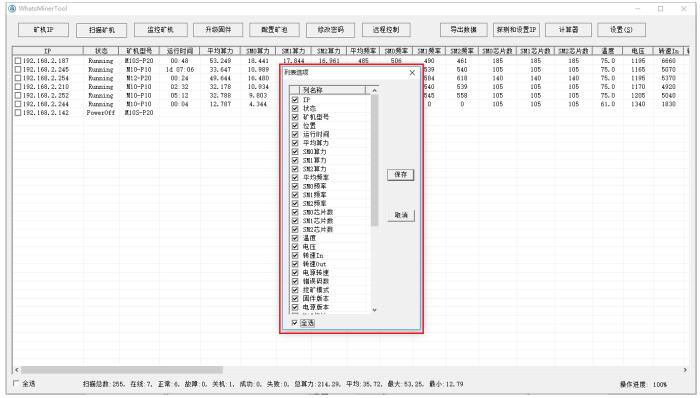Click the dialog list scroll-down arrow
The width and height of the screenshot is (700, 398).
click(375, 310)
